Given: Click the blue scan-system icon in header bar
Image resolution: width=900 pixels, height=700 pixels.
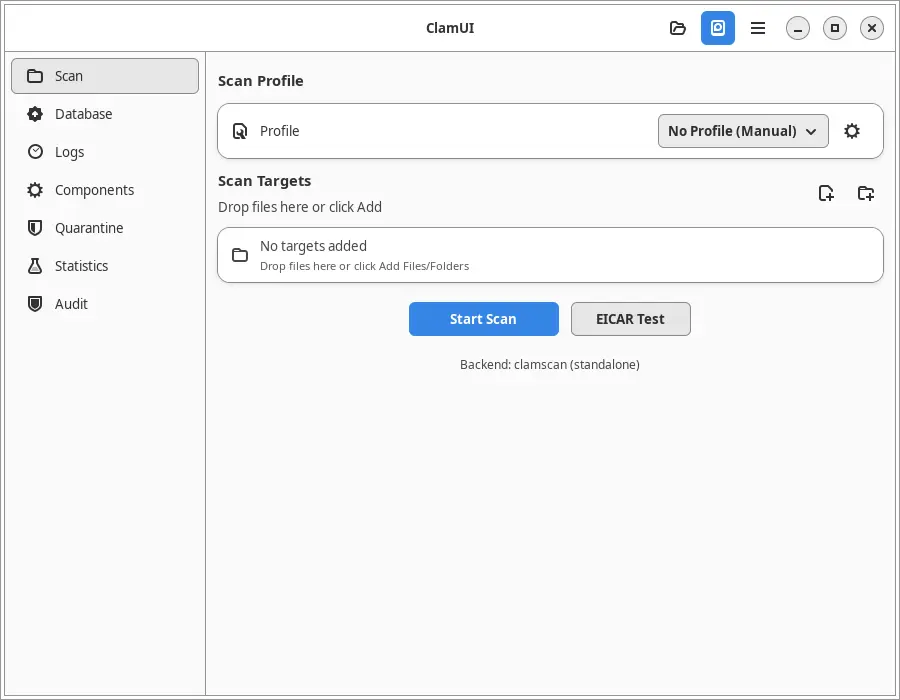Looking at the screenshot, I should click(717, 28).
